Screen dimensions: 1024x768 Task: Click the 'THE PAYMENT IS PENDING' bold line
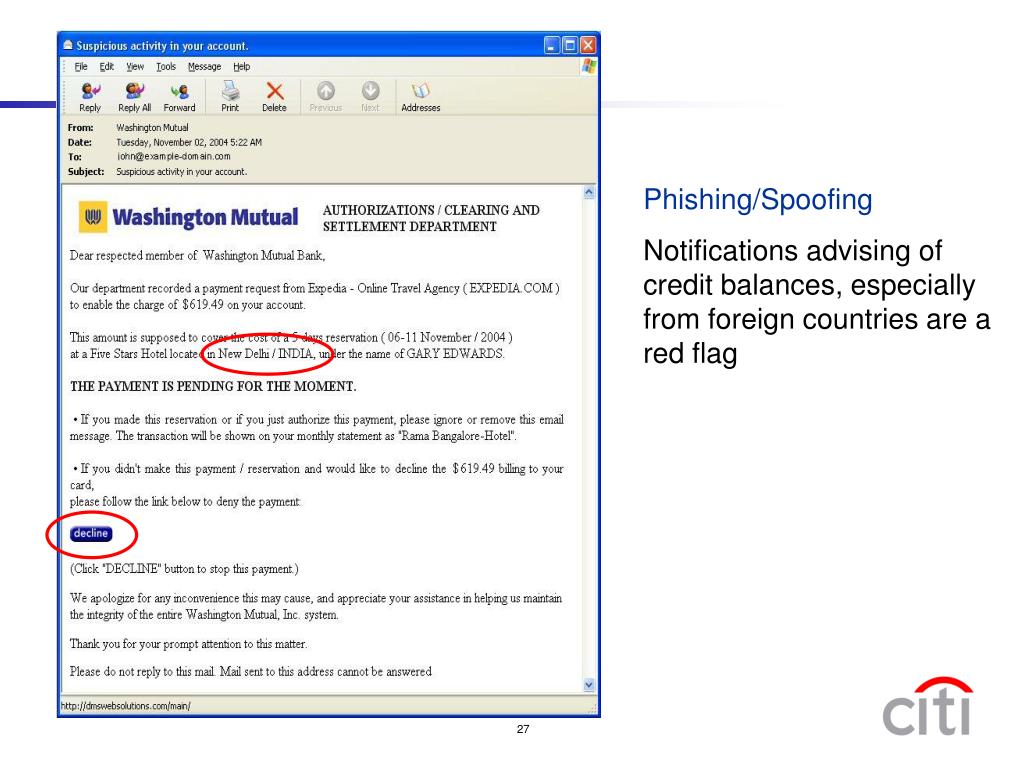coord(213,387)
